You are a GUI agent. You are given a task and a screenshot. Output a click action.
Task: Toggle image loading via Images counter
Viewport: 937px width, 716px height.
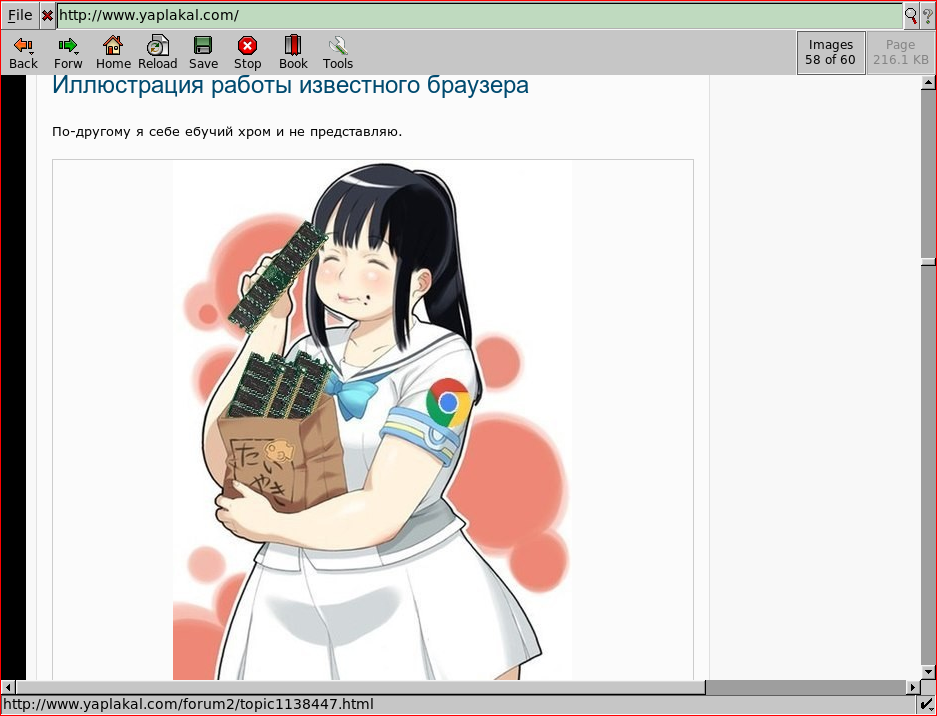[x=831, y=53]
